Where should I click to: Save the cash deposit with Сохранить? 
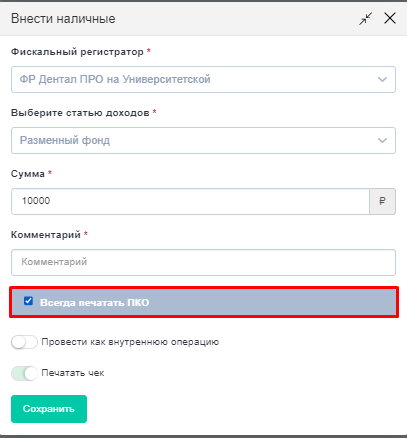[x=49, y=409]
